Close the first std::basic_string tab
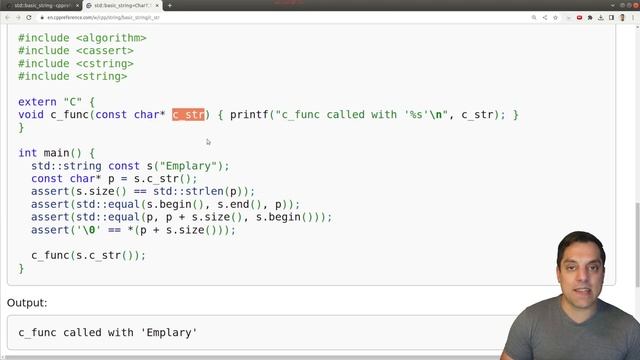 click(77, 6)
